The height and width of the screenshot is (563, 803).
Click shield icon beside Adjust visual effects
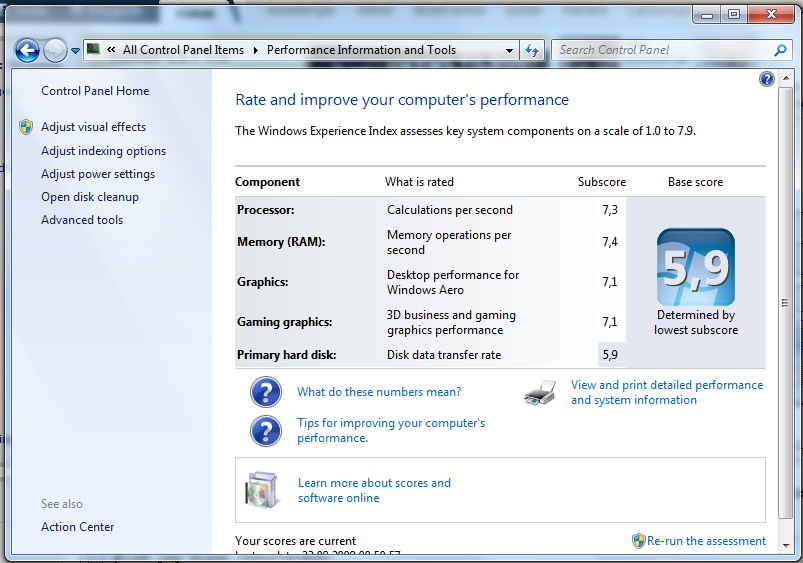(26, 127)
